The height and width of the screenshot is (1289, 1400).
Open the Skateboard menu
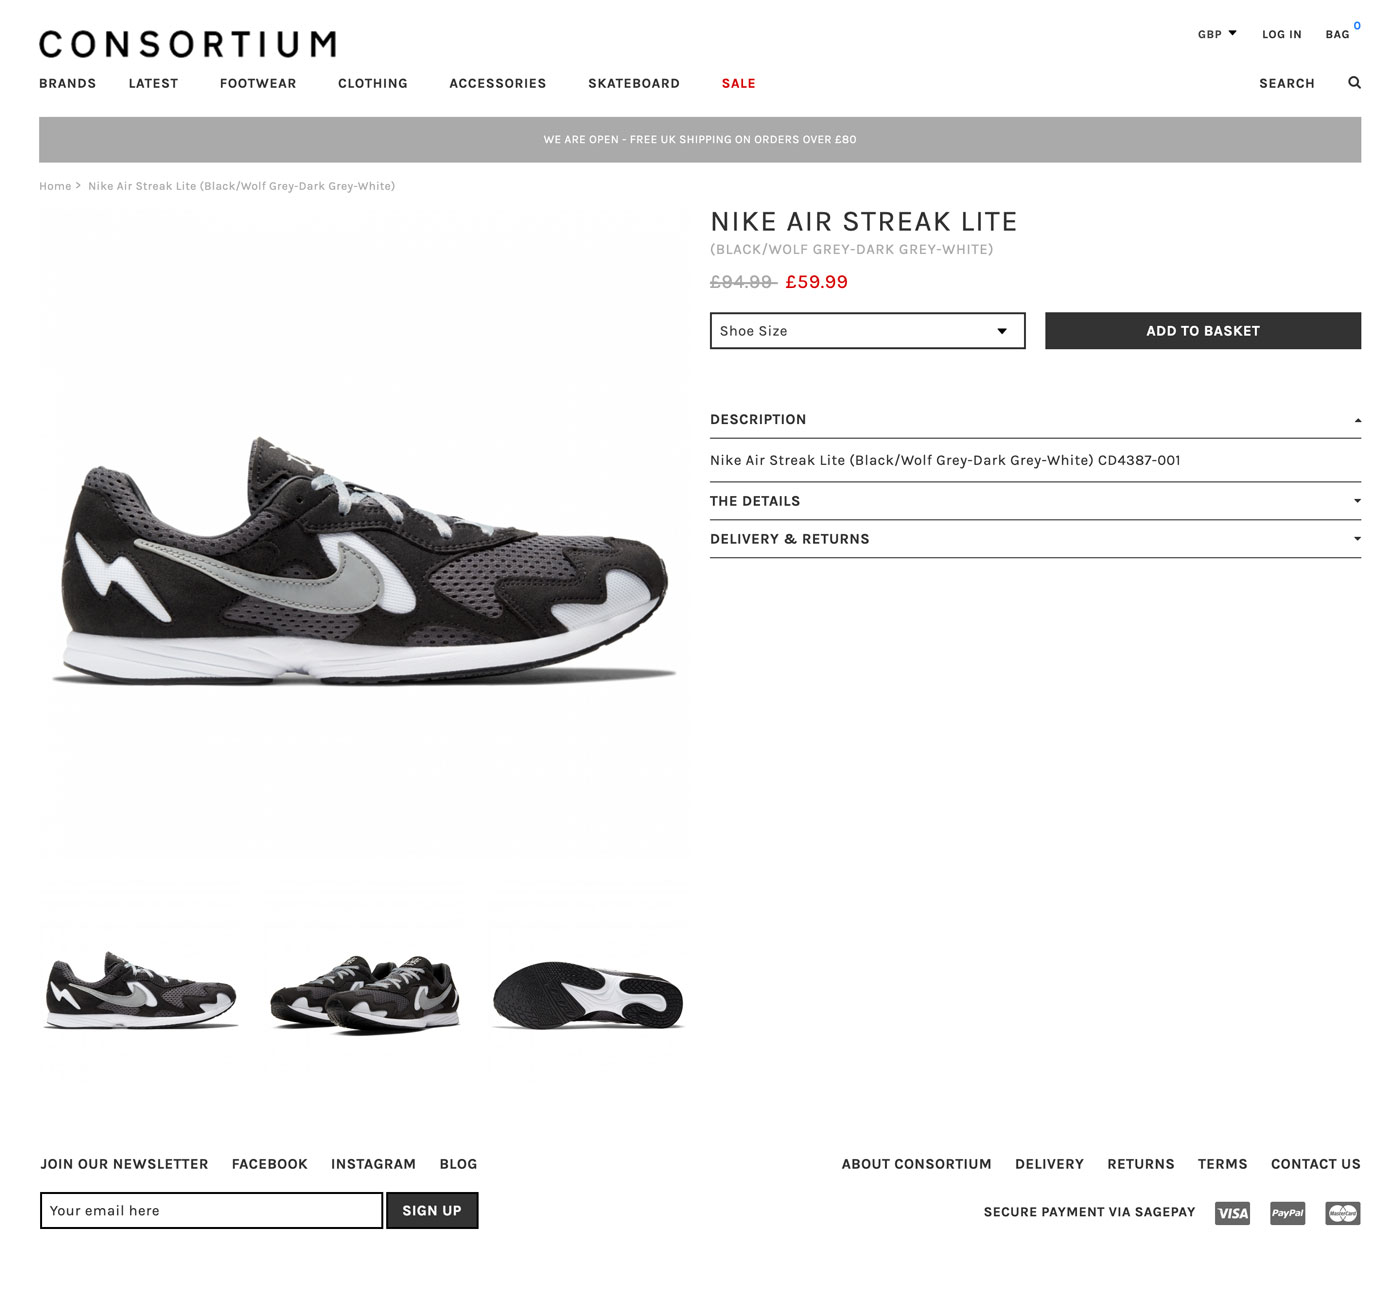pyautogui.click(x=634, y=83)
